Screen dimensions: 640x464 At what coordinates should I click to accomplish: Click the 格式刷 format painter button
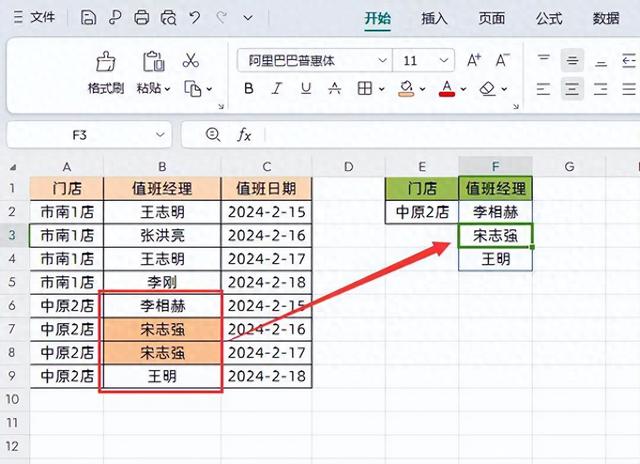click(106, 73)
